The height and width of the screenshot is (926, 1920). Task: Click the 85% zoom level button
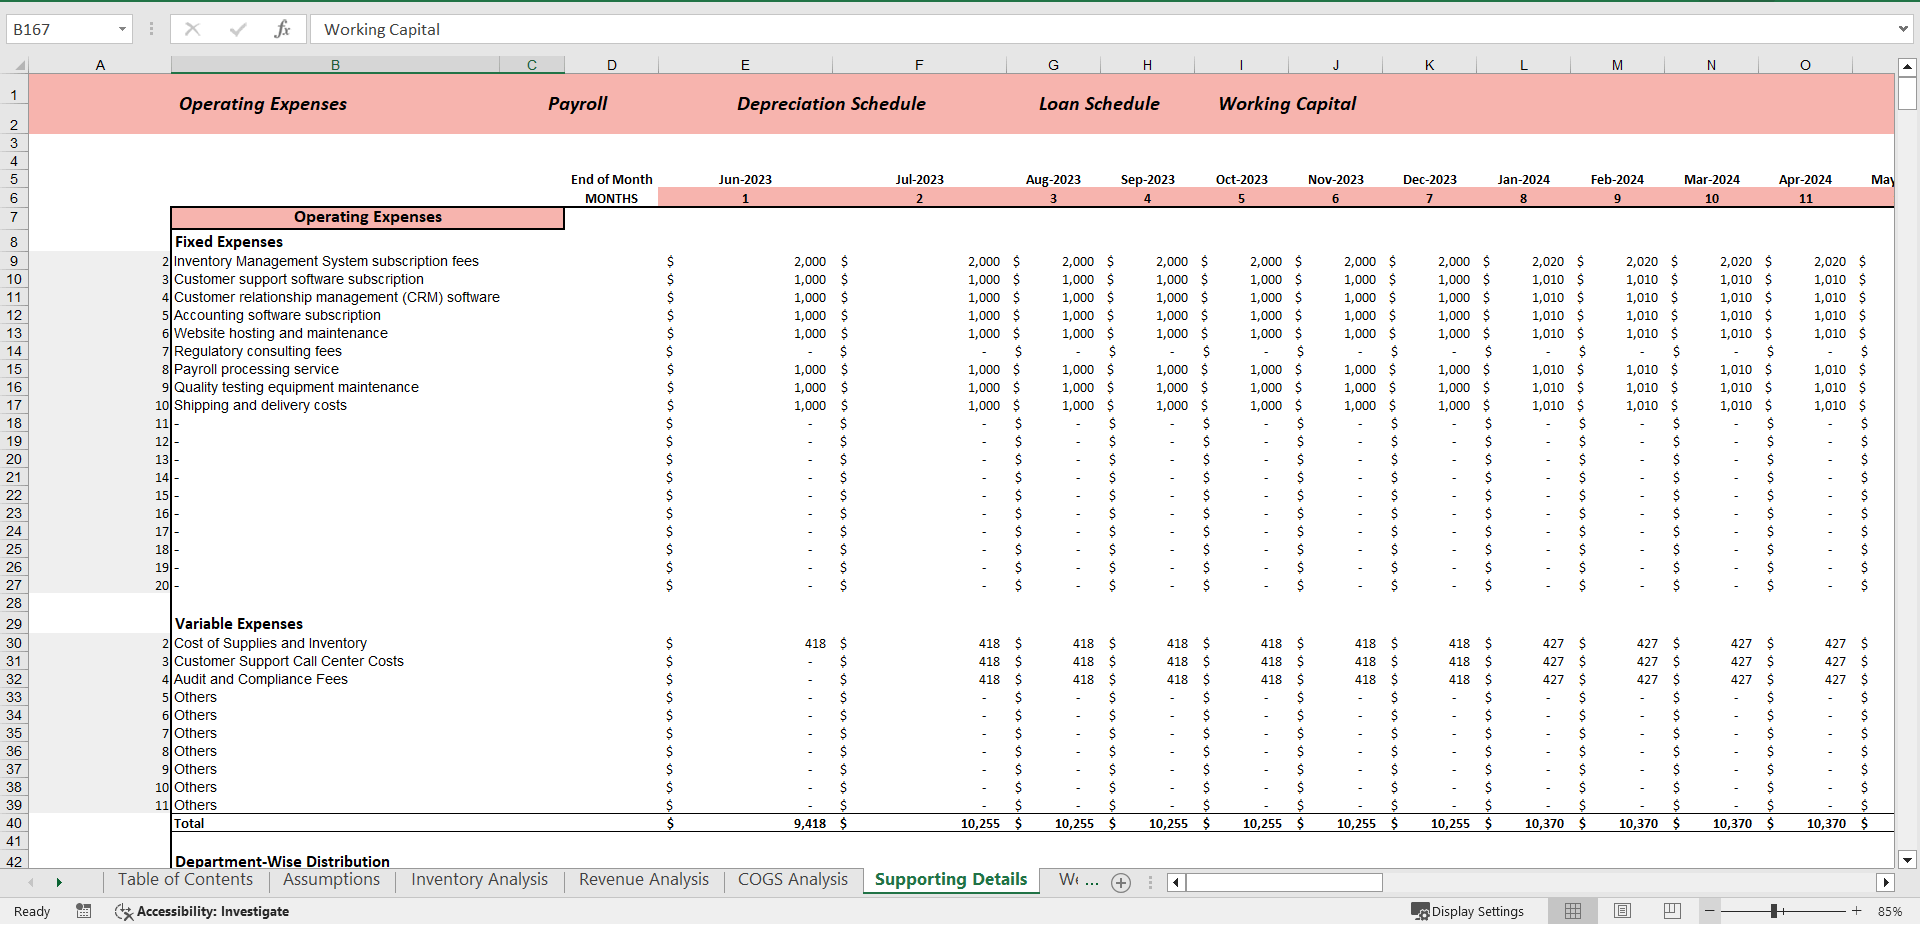1891,911
